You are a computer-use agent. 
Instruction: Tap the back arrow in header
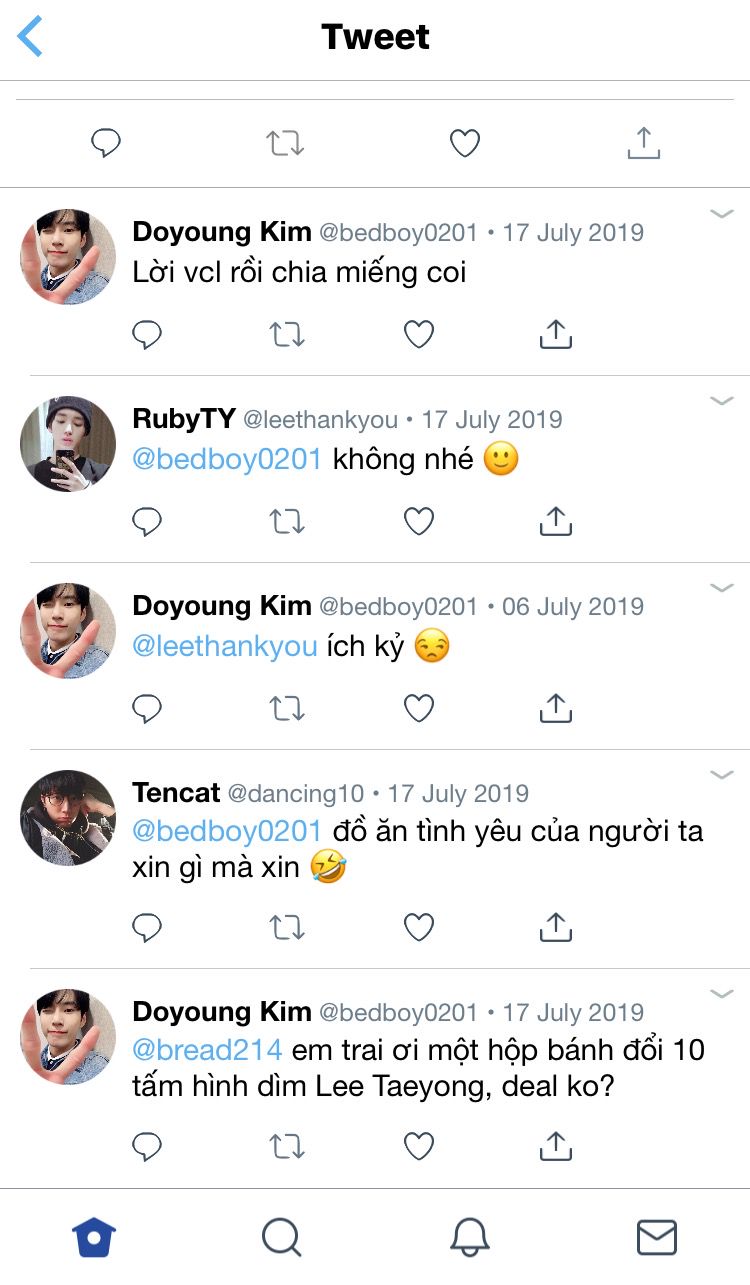(31, 37)
